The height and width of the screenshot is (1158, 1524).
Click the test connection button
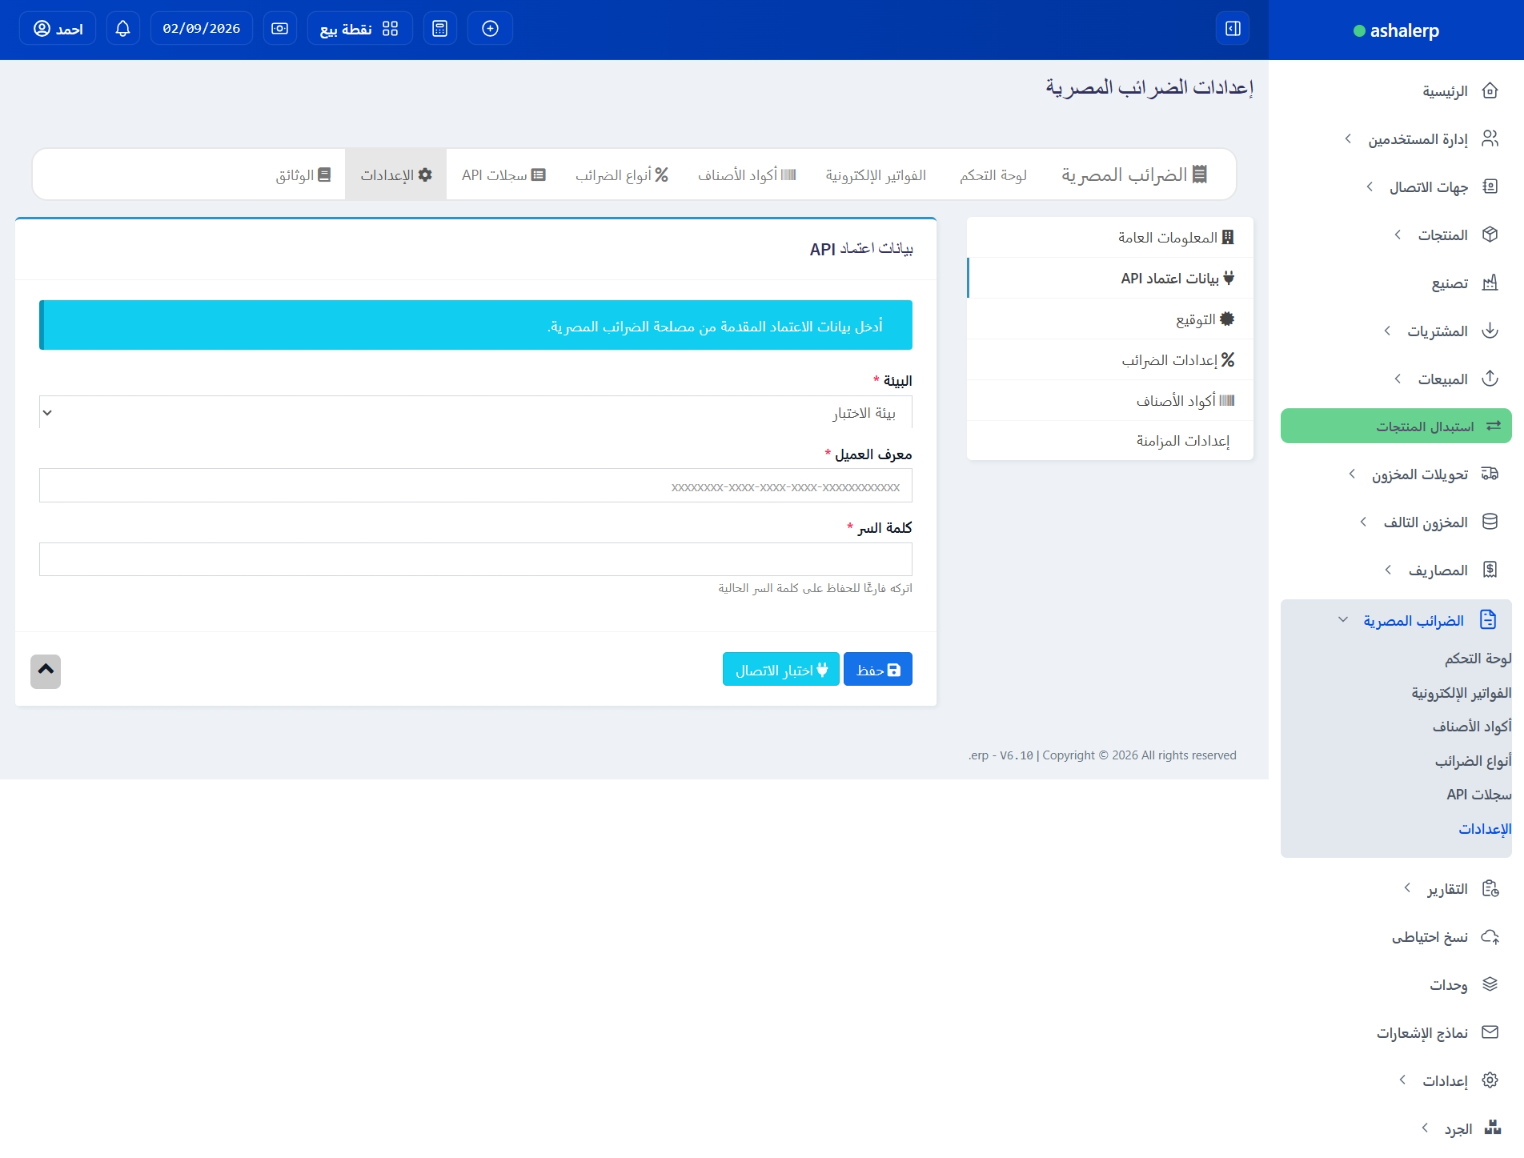point(781,670)
